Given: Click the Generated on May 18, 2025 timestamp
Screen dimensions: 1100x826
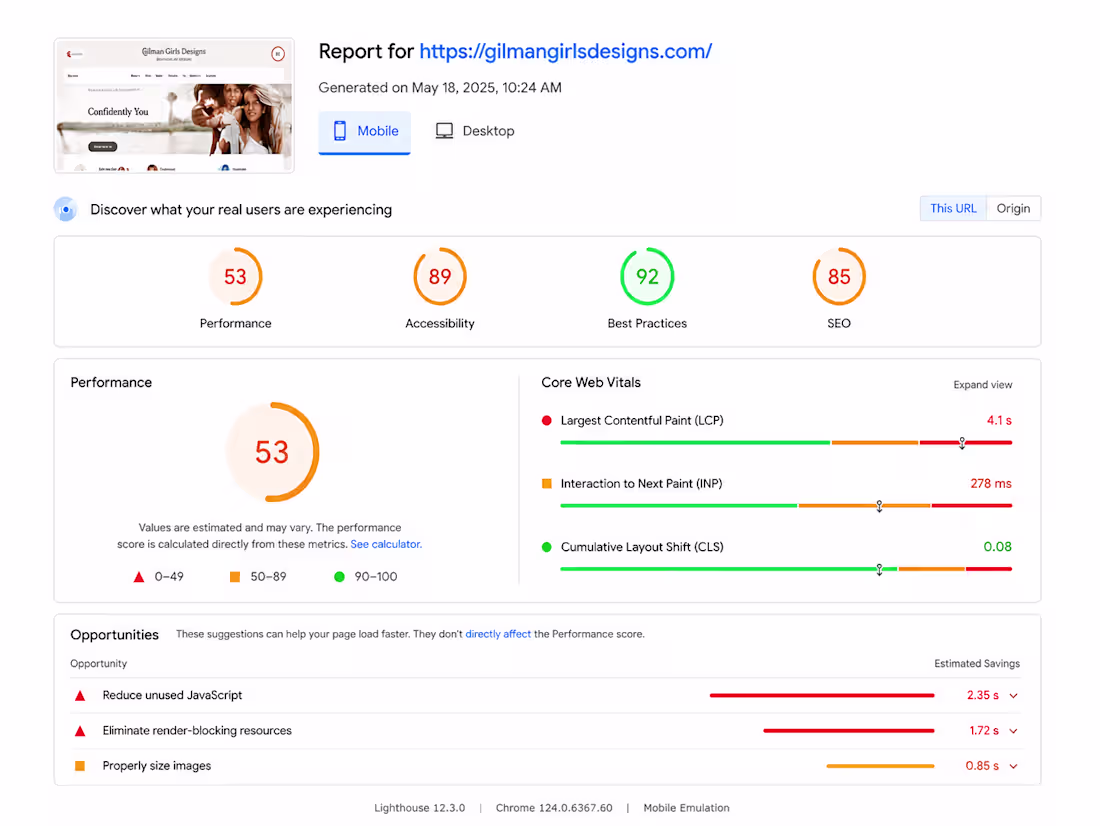Looking at the screenshot, I should 440,88.
